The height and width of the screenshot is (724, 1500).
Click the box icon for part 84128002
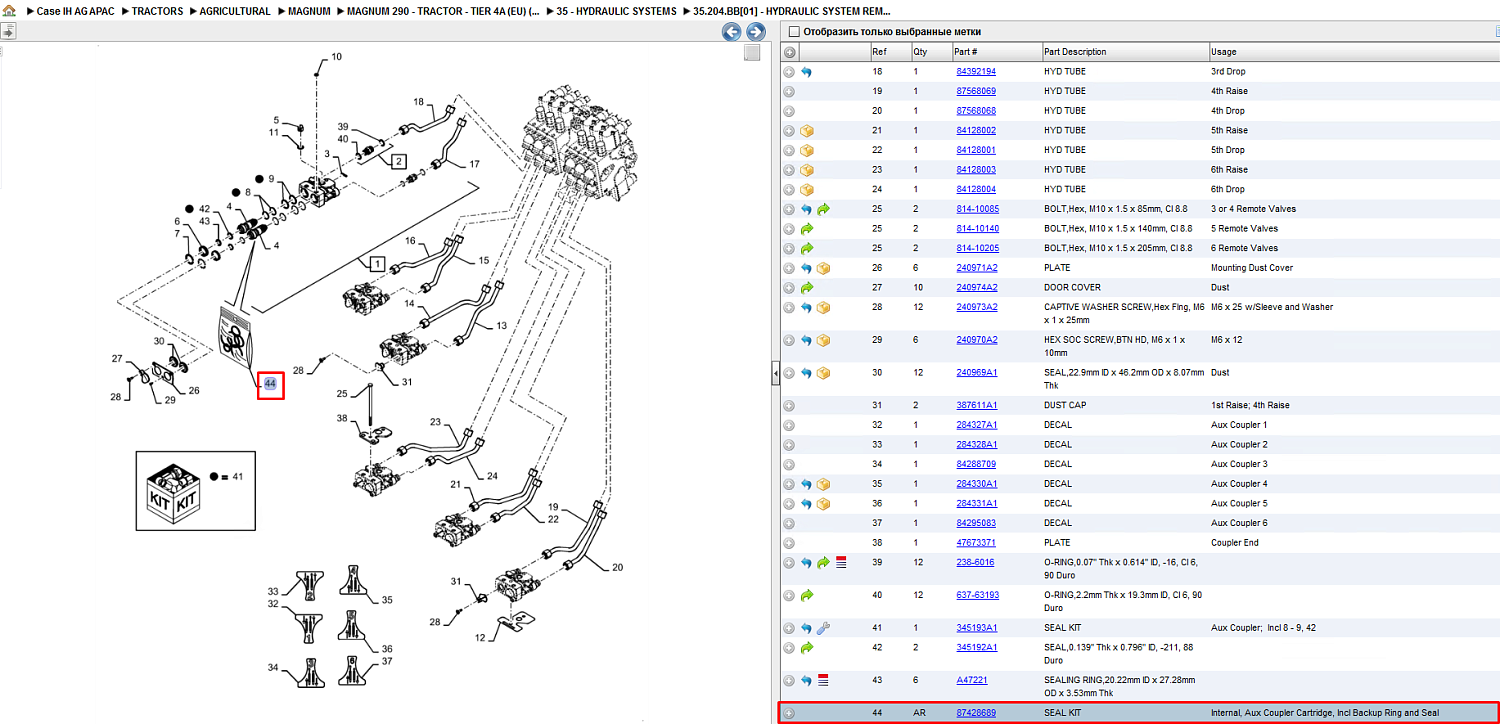[806, 130]
